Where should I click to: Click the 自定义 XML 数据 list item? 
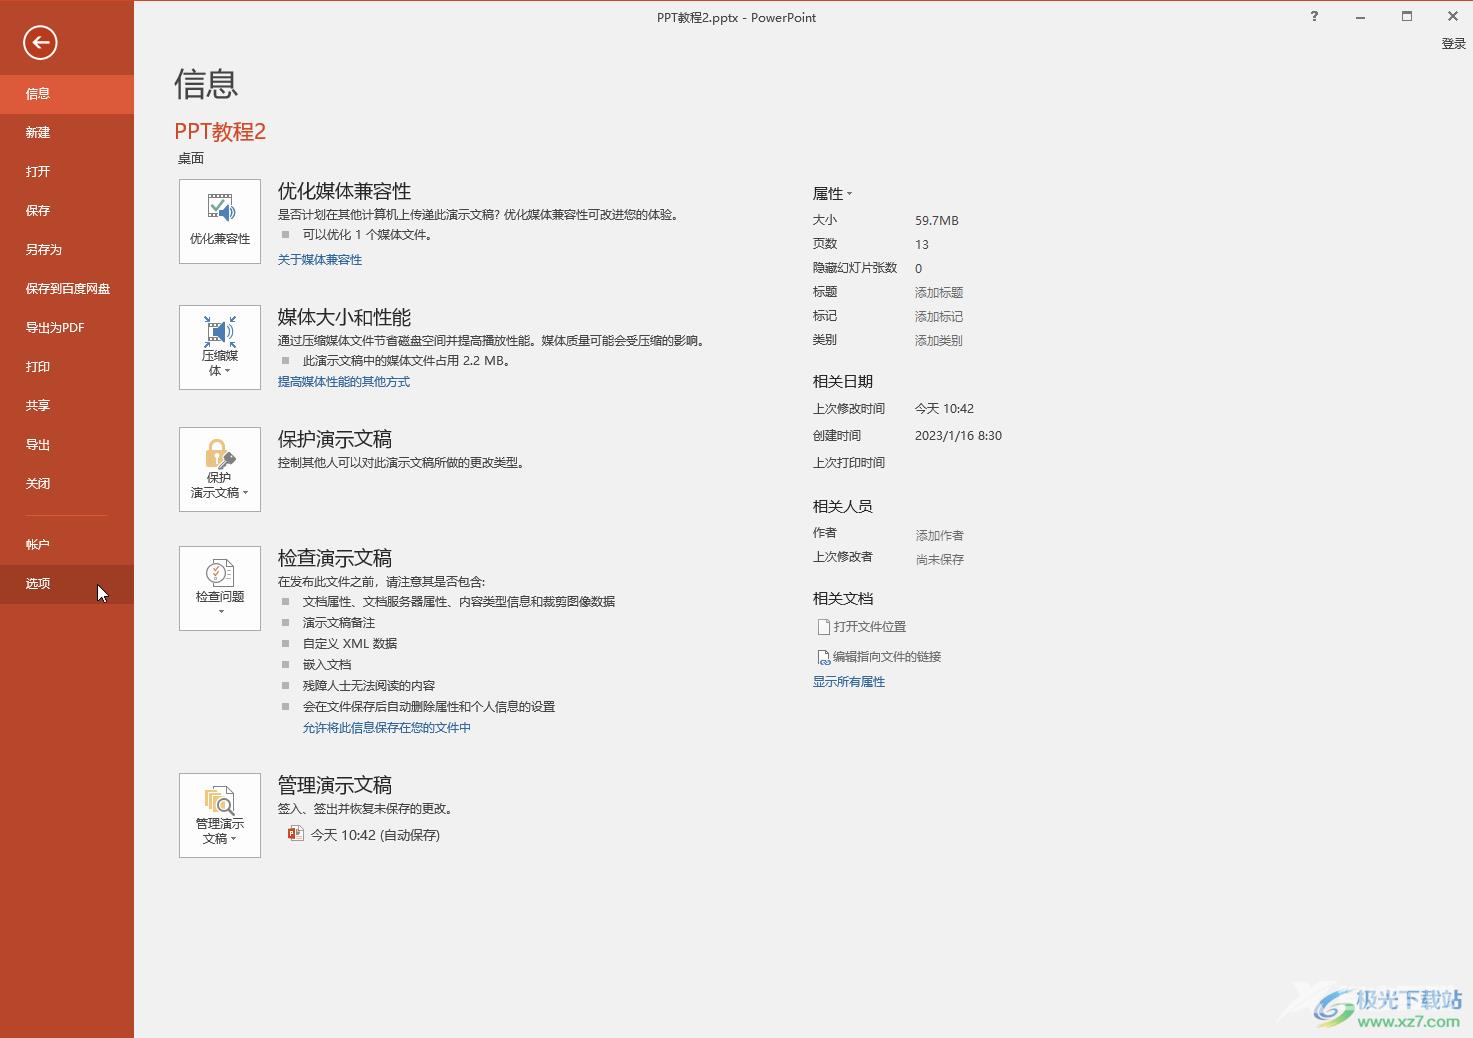350,644
